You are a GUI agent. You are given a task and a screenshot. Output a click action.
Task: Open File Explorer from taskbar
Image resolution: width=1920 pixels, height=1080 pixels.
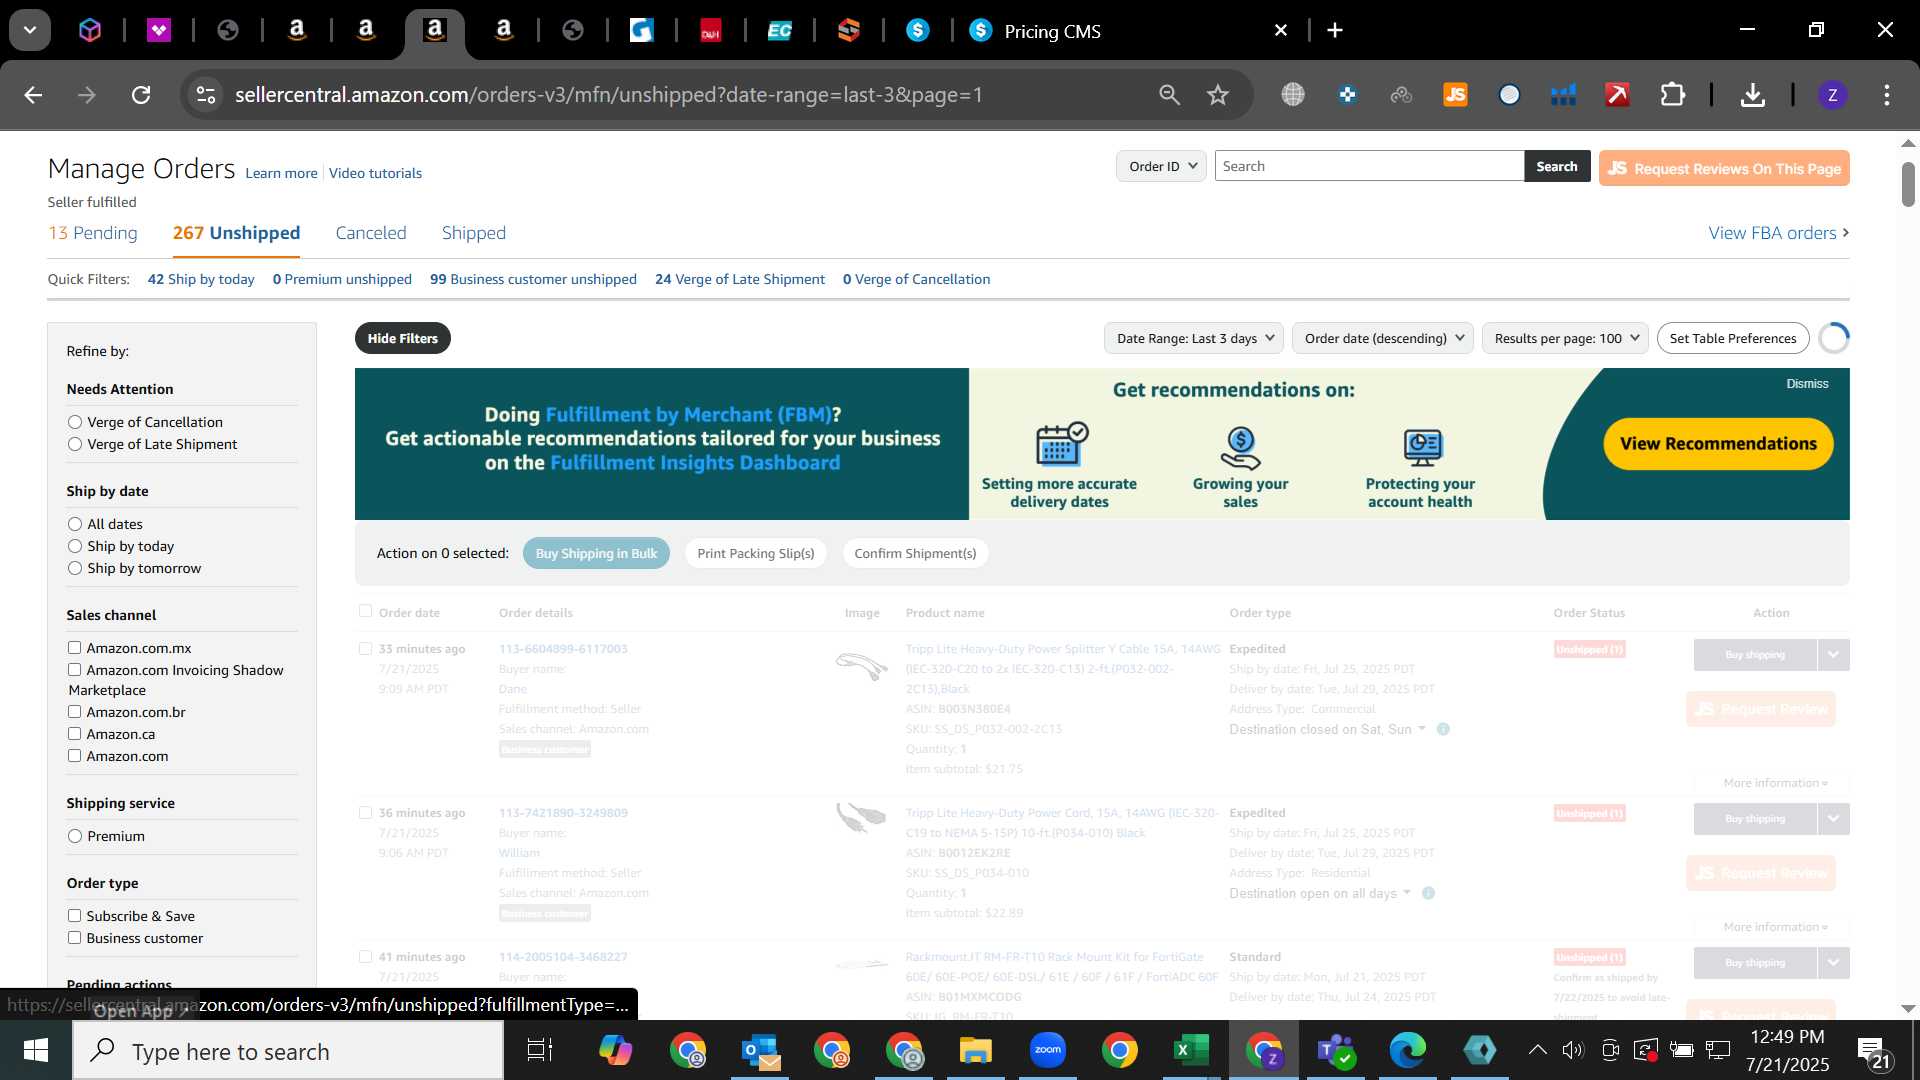[975, 1050]
